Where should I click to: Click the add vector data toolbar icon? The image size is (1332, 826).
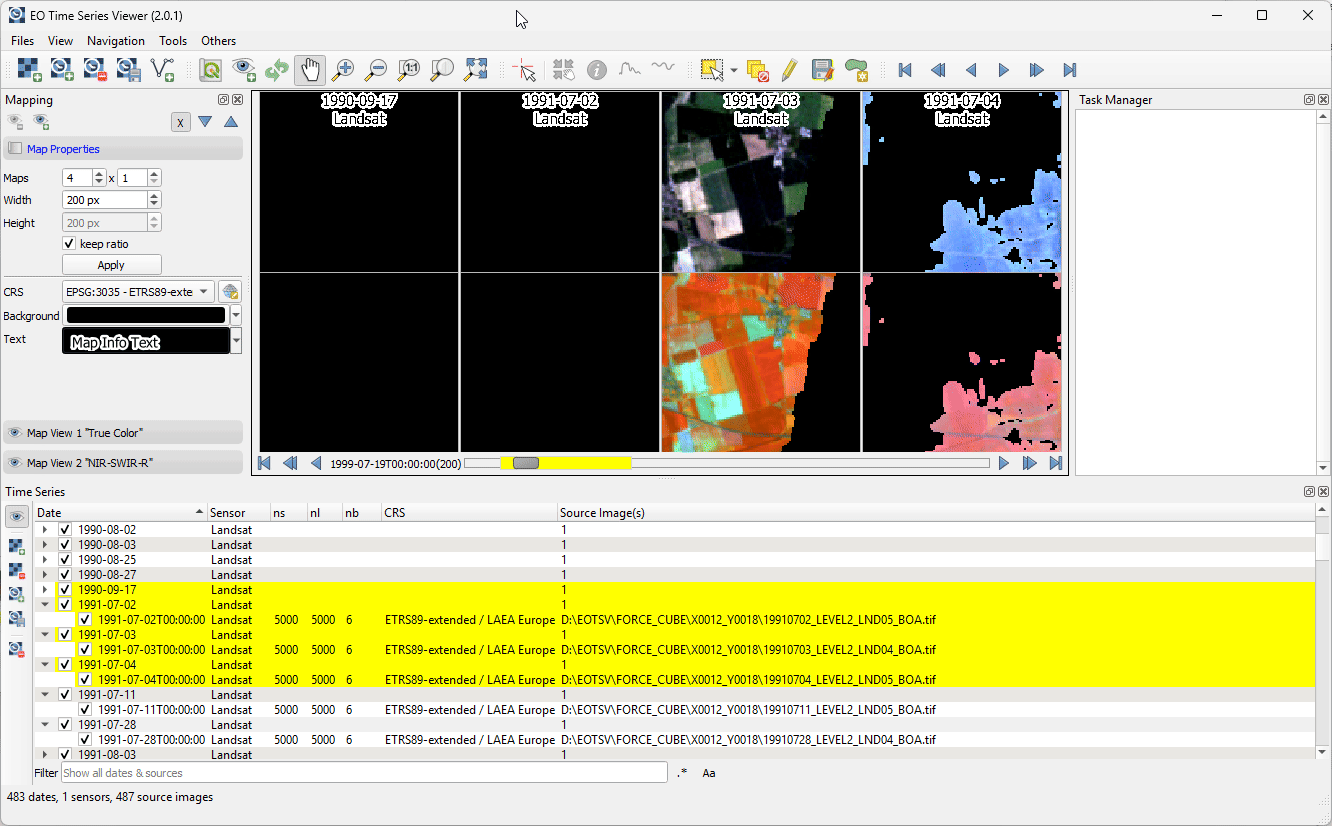point(162,69)
